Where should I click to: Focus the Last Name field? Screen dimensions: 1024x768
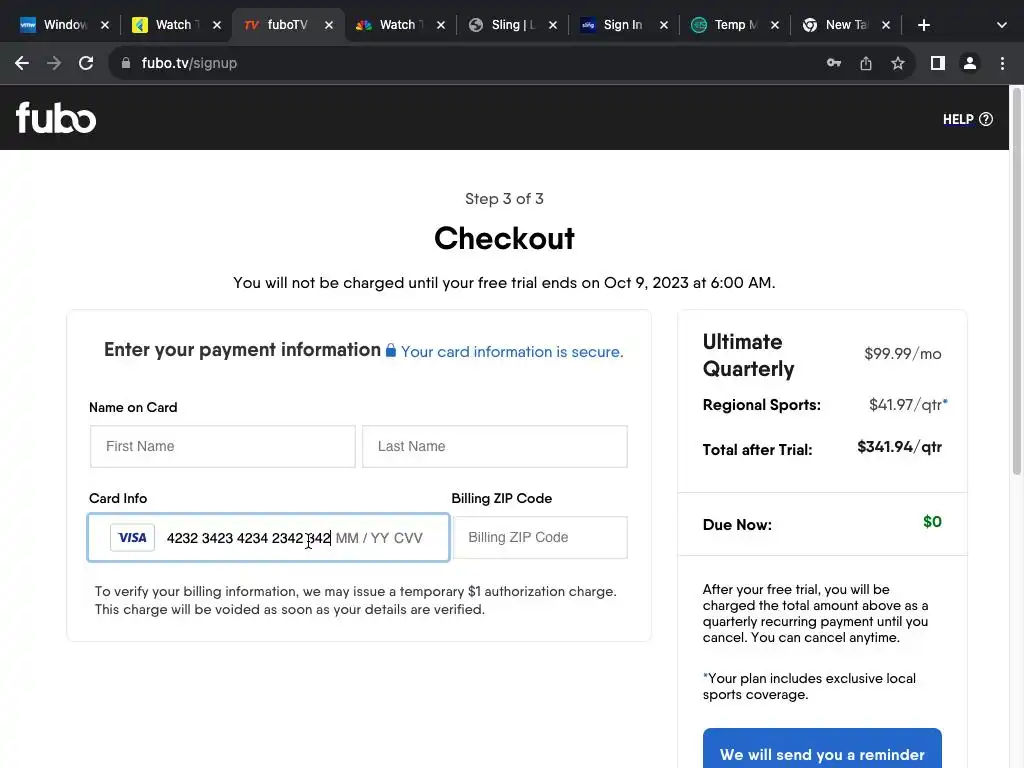click(495, 446)
